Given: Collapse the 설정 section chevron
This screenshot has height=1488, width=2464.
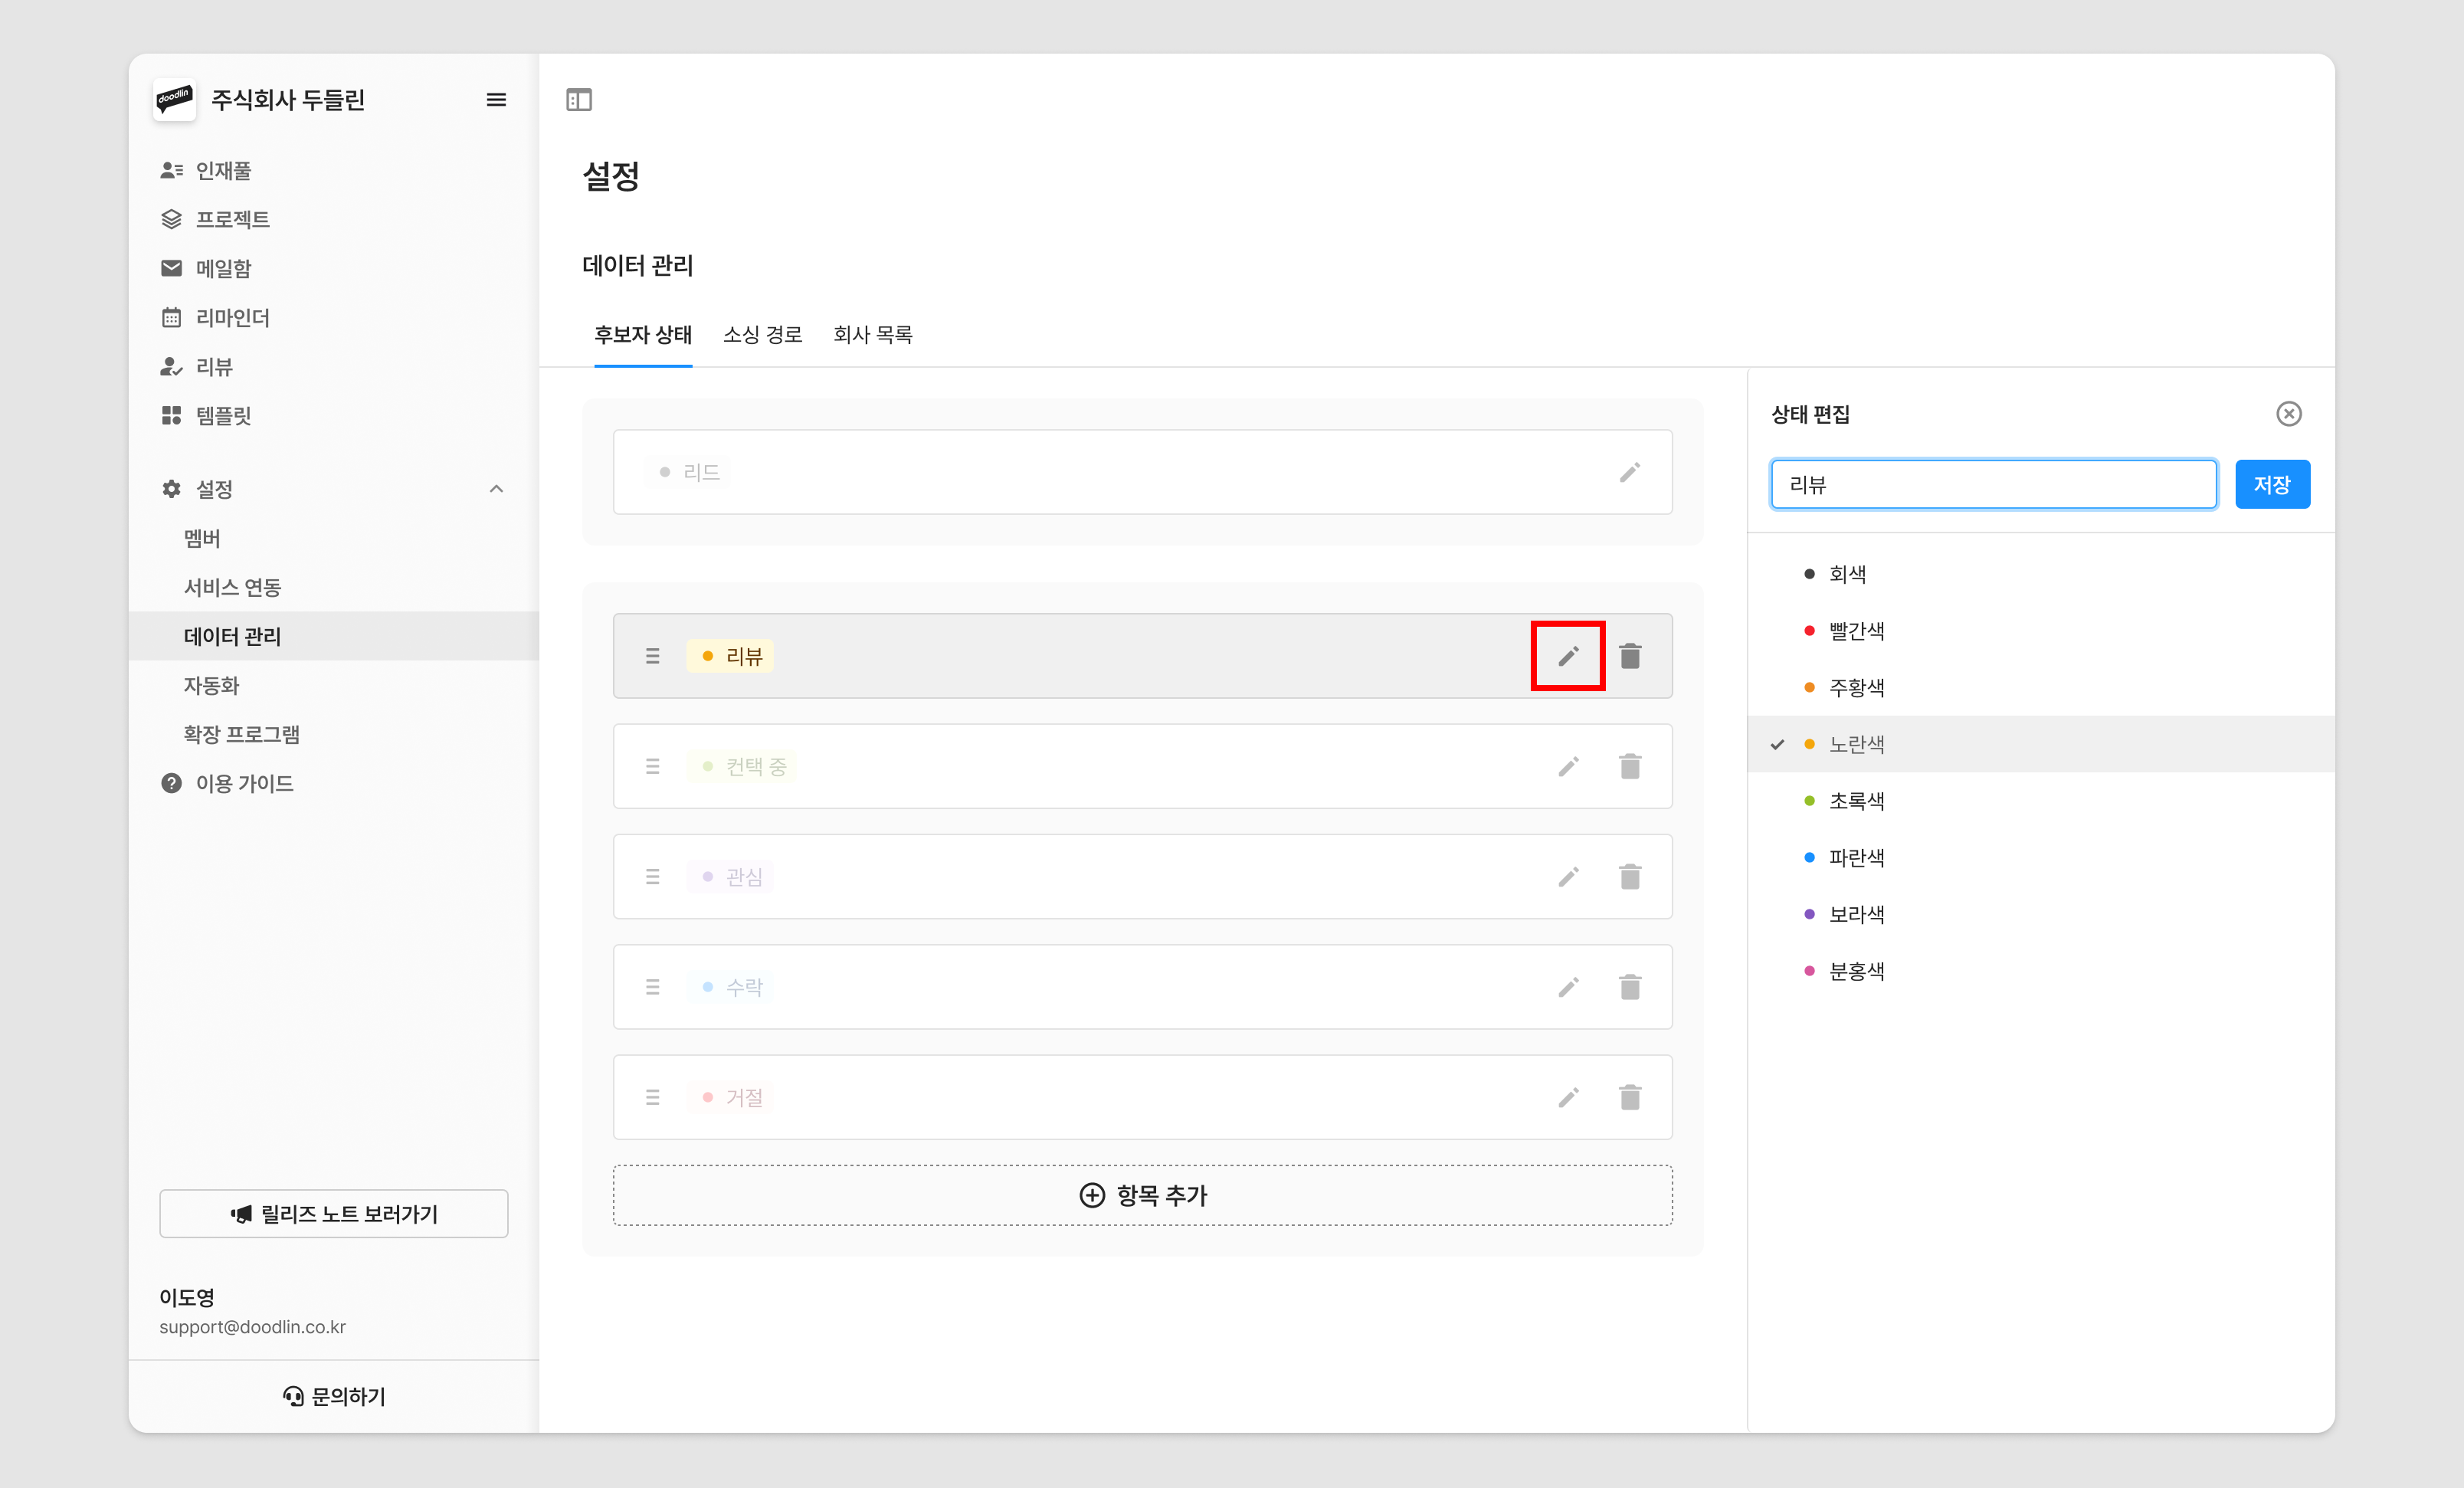Looking at the screenshot, I should pyautogui.click(x=496, y=489).
